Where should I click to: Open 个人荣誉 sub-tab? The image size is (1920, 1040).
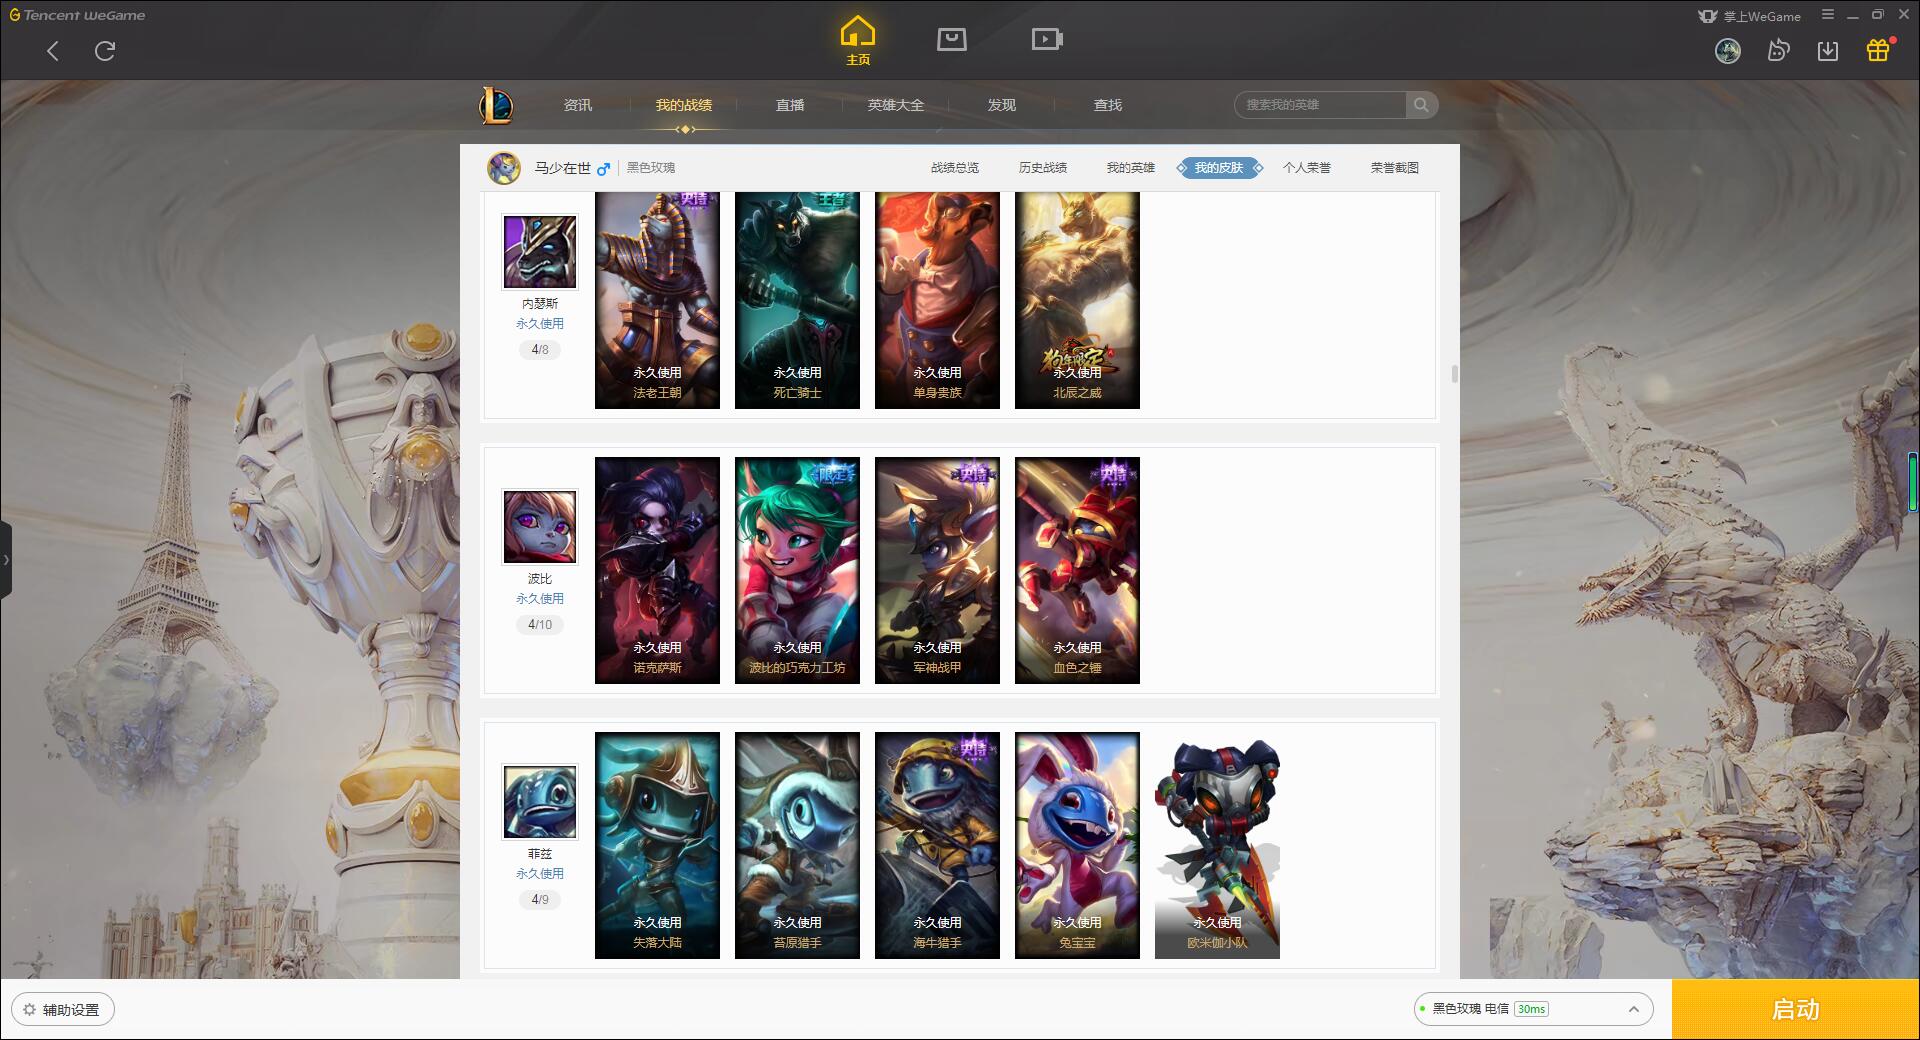coord(1307,168)
